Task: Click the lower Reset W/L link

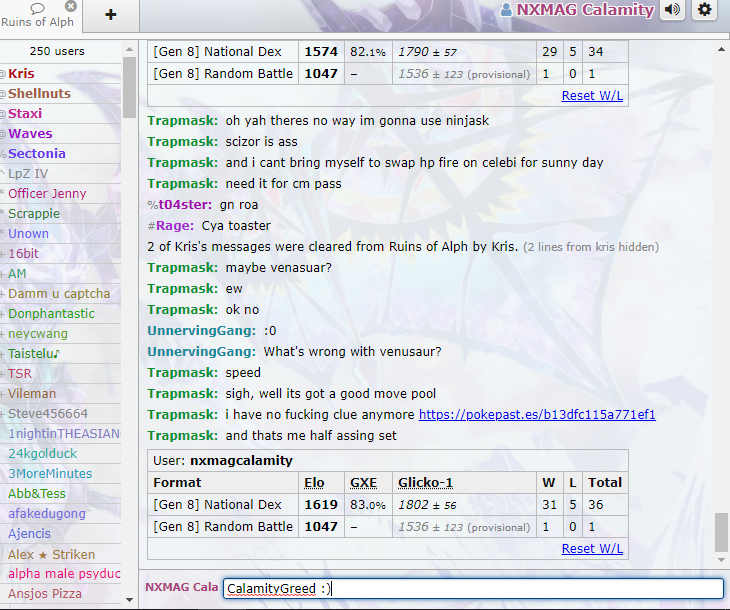Action: 592,548
